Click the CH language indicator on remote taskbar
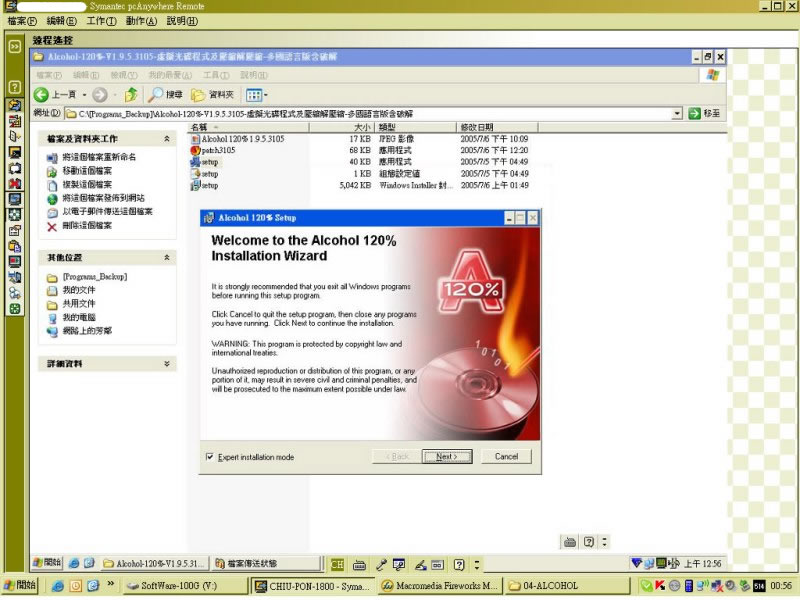The width and height of the screenshot is (800, 600). point(337,564)
